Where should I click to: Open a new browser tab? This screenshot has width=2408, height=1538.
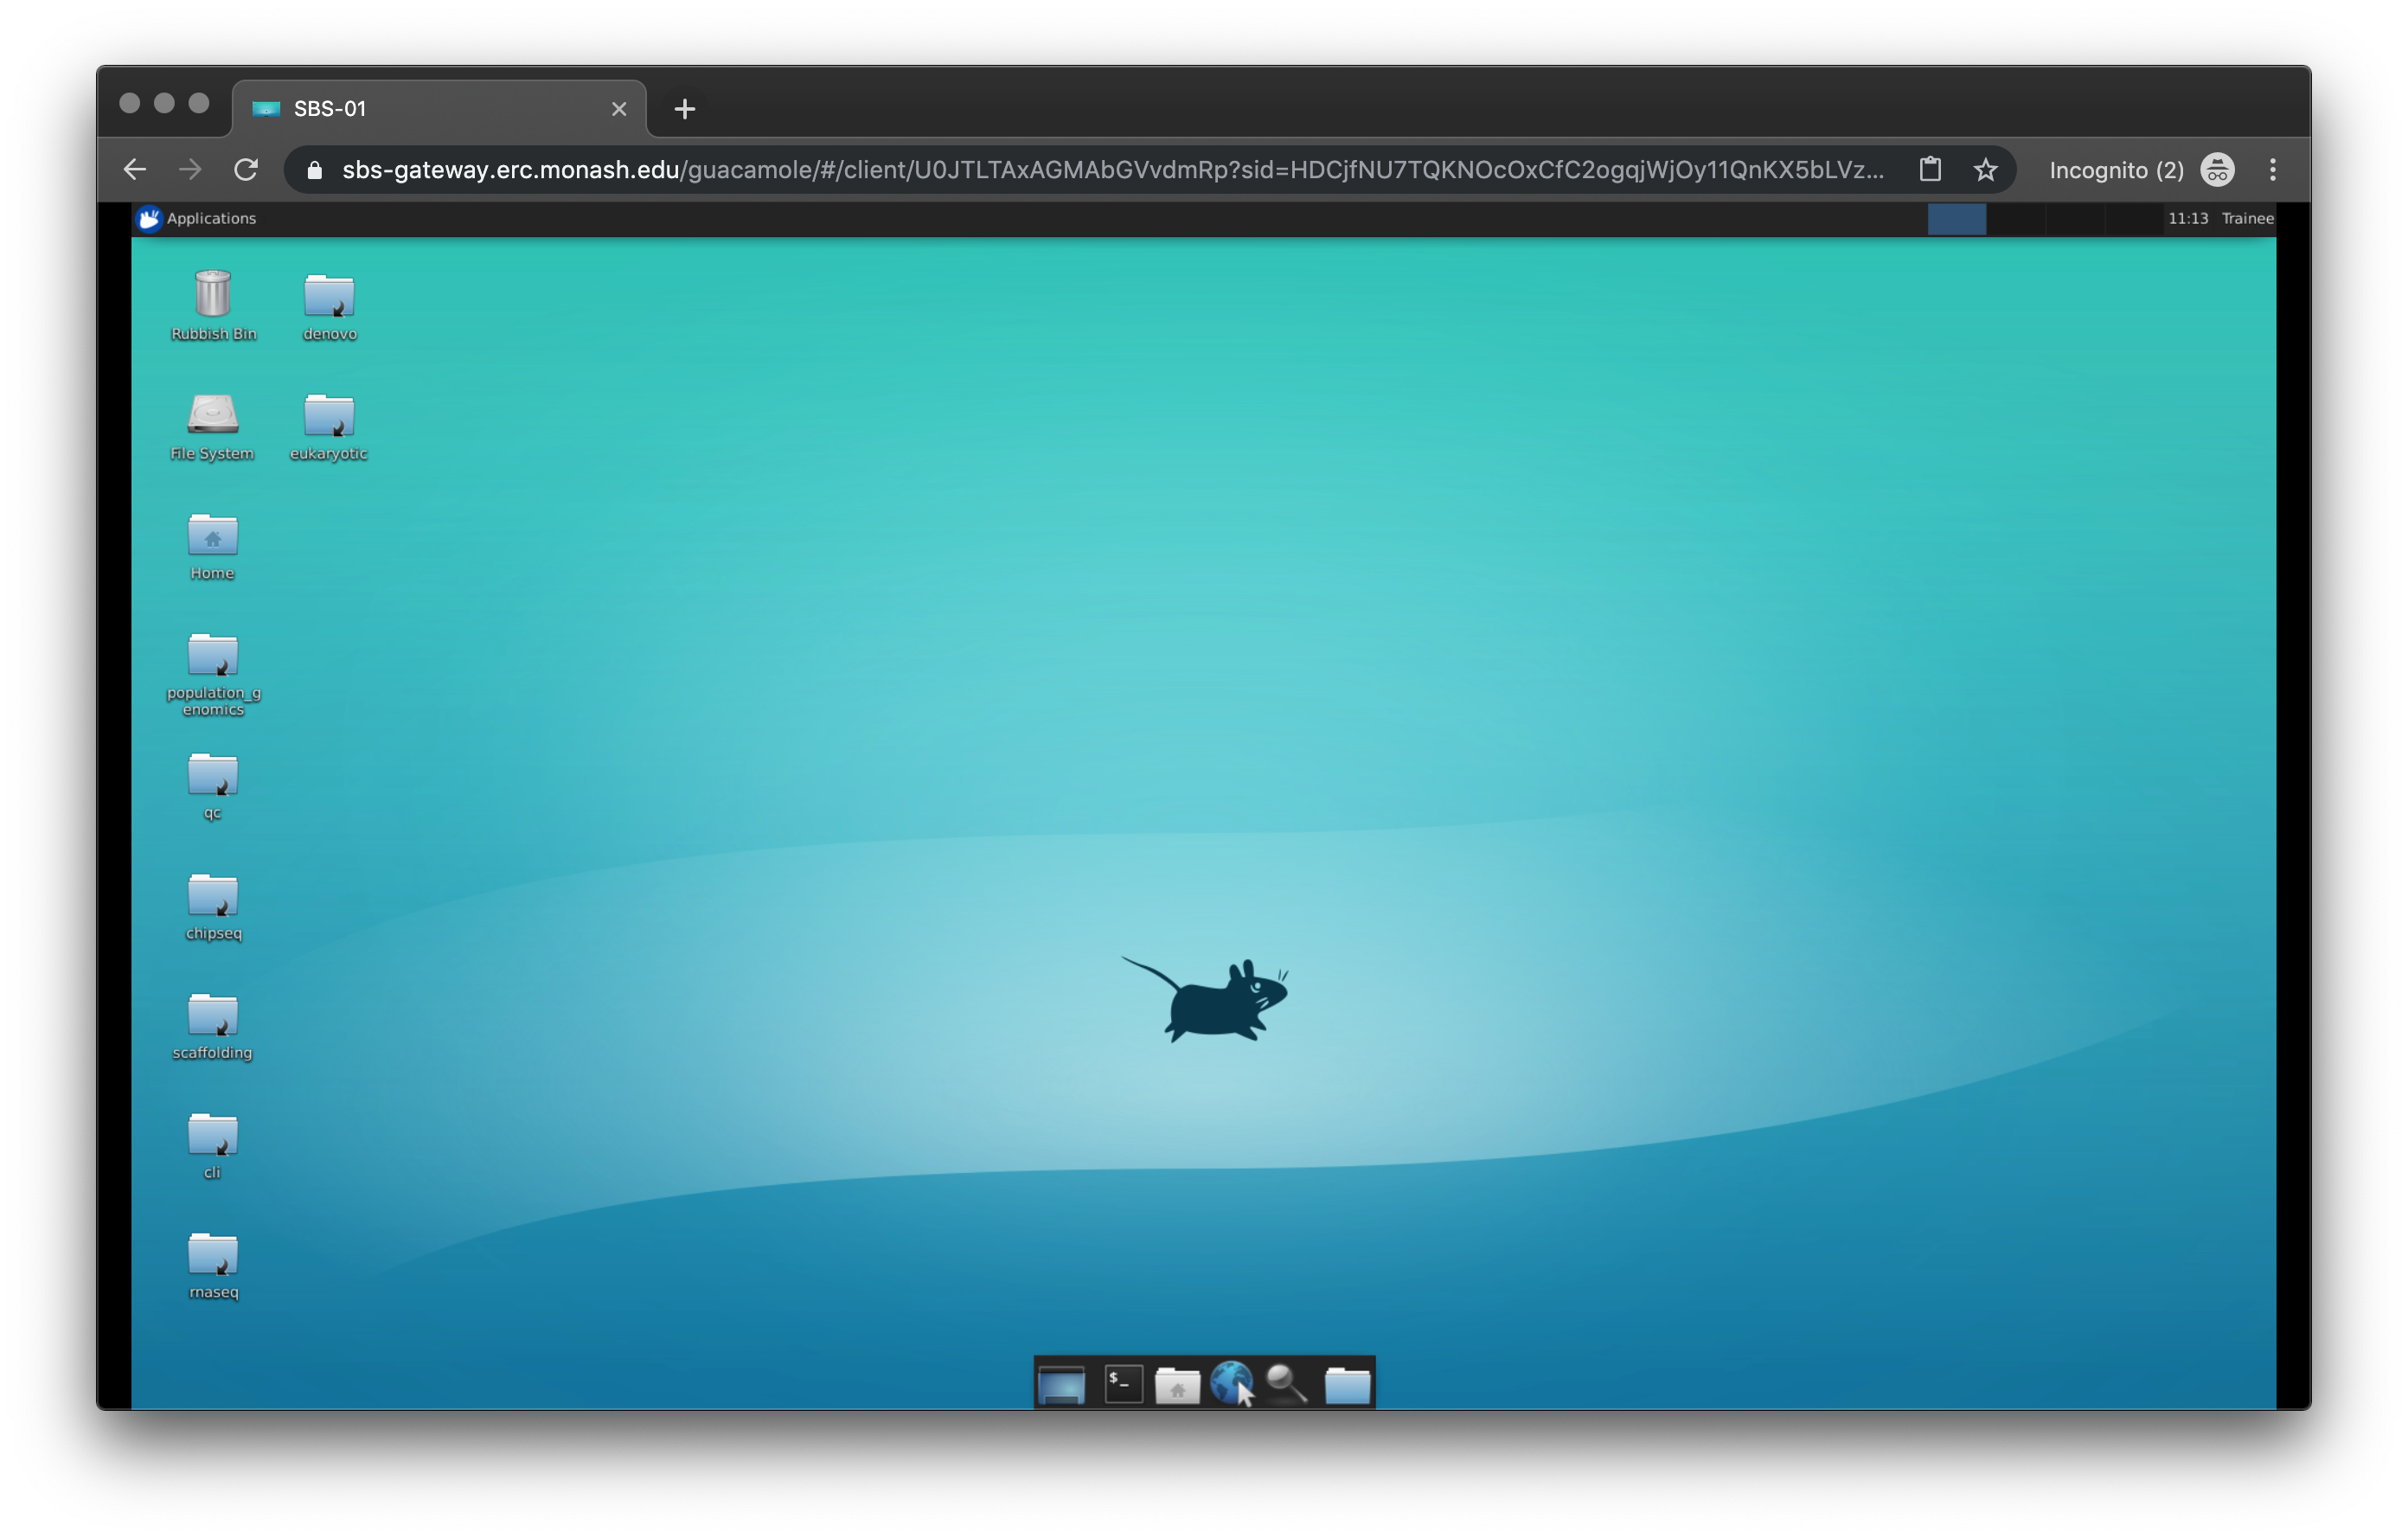(x=685, y=109)
